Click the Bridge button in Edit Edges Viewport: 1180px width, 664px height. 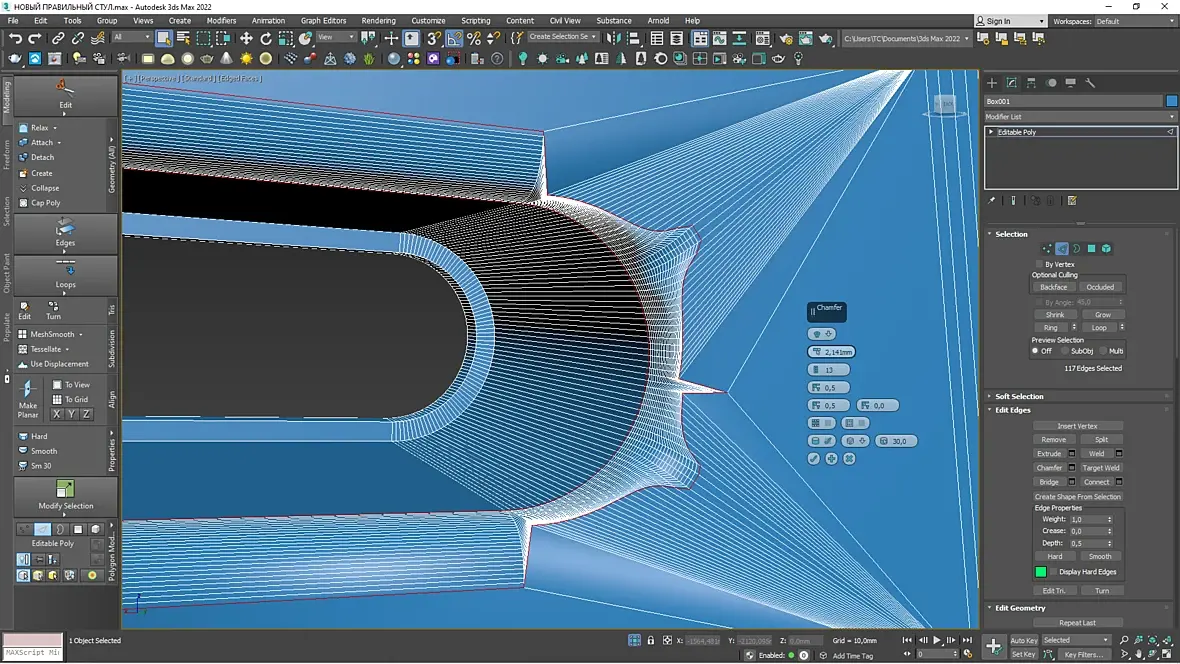tap(1048, 482)
